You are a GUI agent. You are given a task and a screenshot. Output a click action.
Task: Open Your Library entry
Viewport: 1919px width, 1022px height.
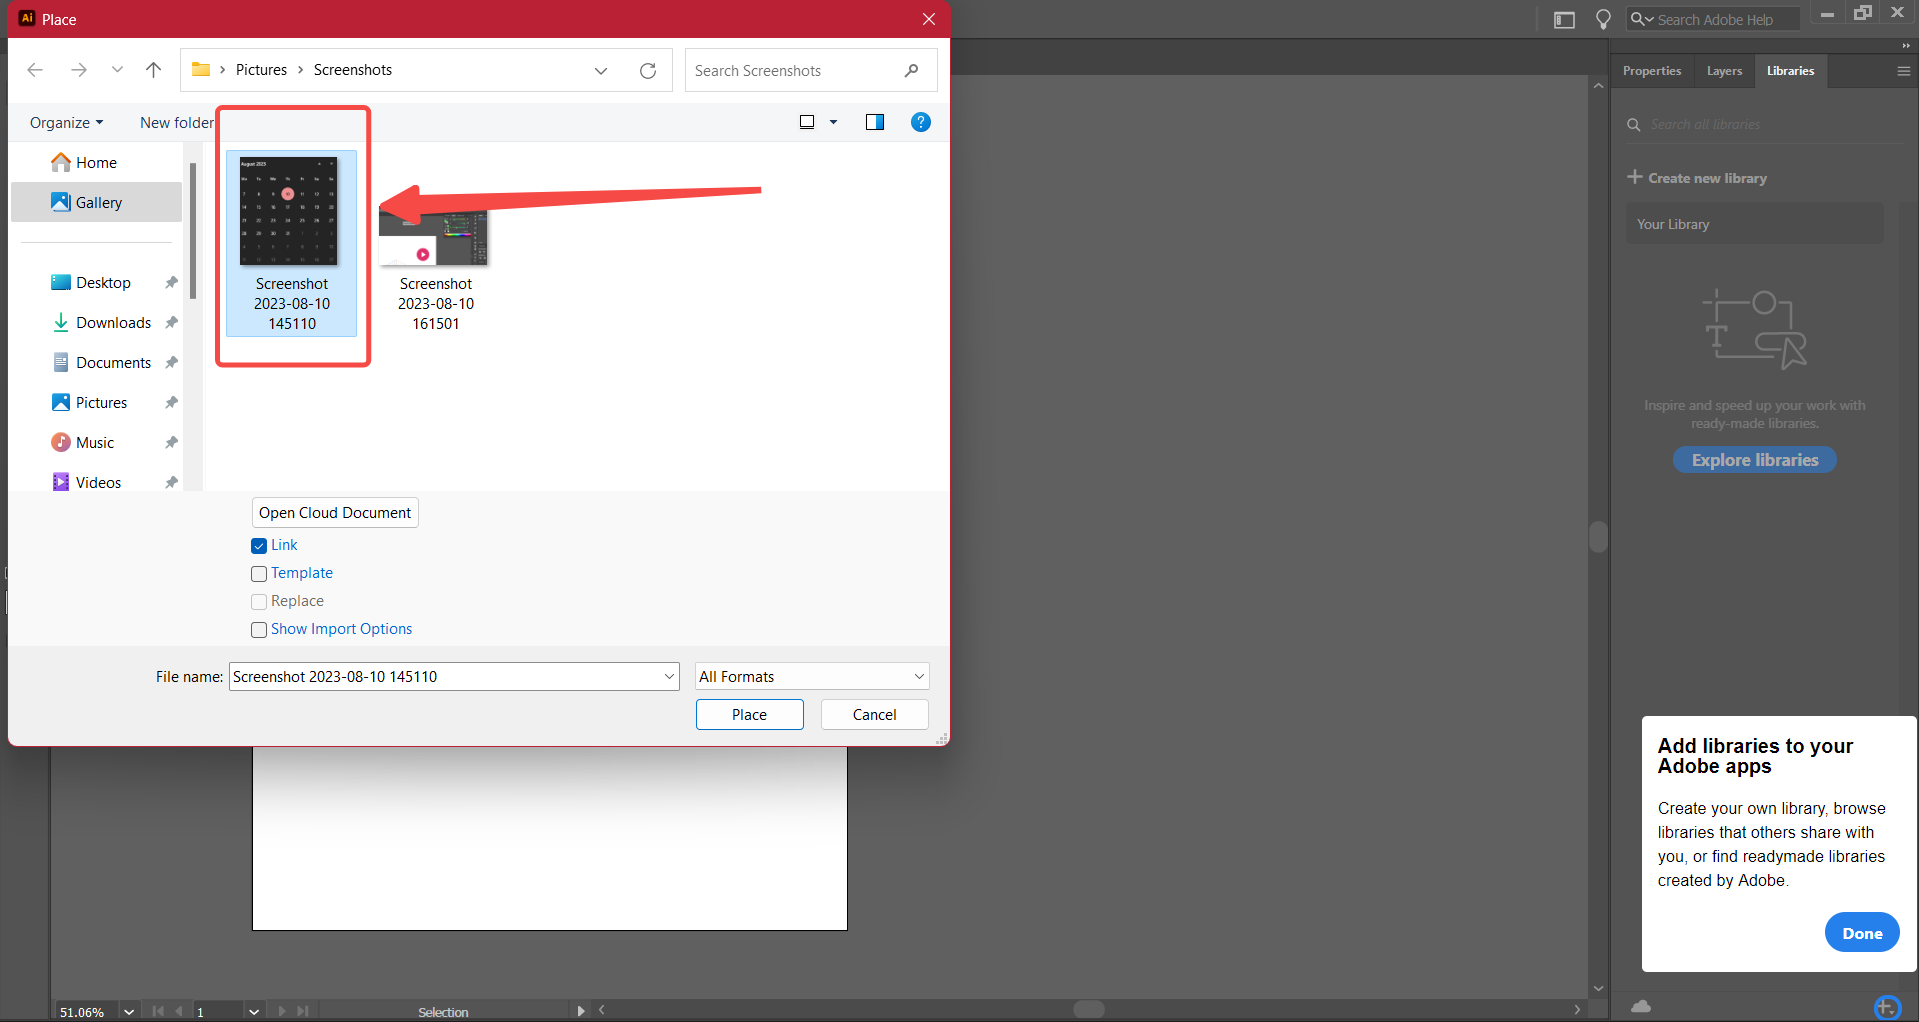pyautogui.click(x=1755, y=224)
